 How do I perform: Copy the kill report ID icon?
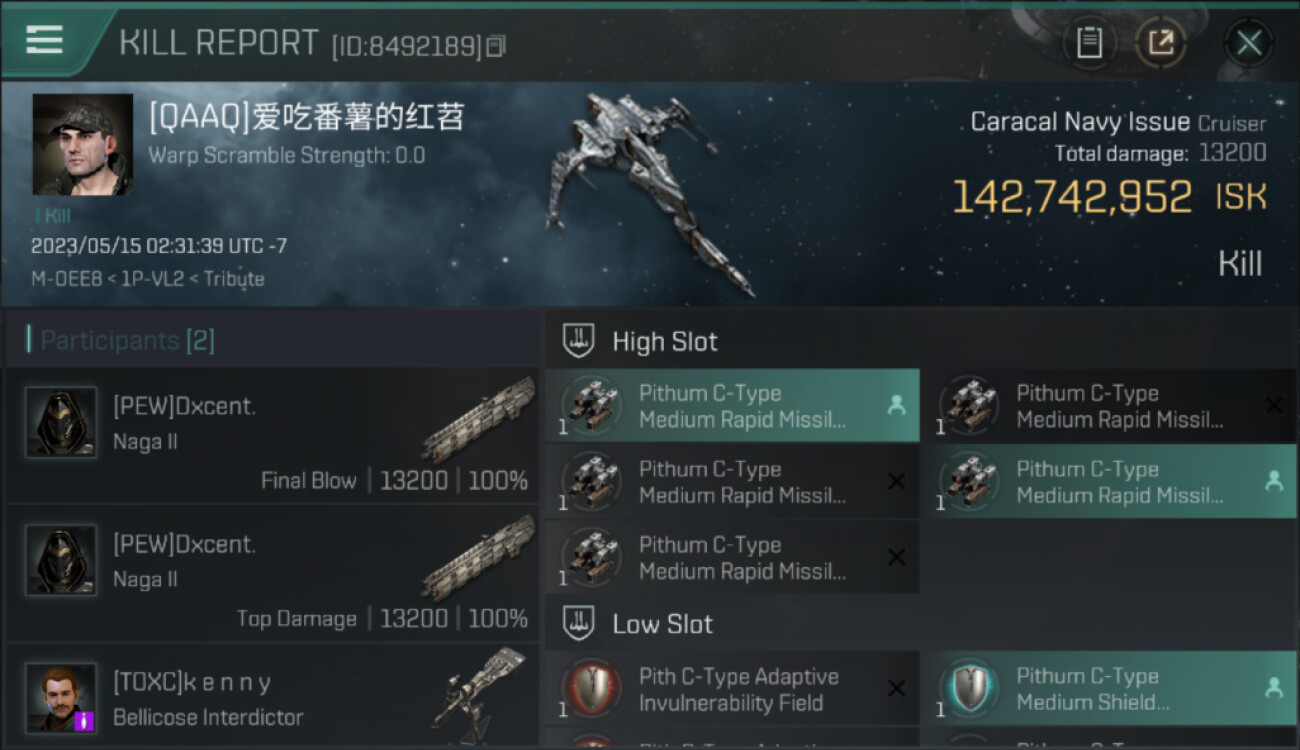pos(496,45)
